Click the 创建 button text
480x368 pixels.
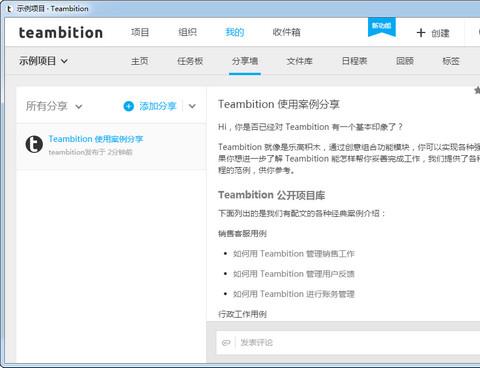click(x=440, y=33)
